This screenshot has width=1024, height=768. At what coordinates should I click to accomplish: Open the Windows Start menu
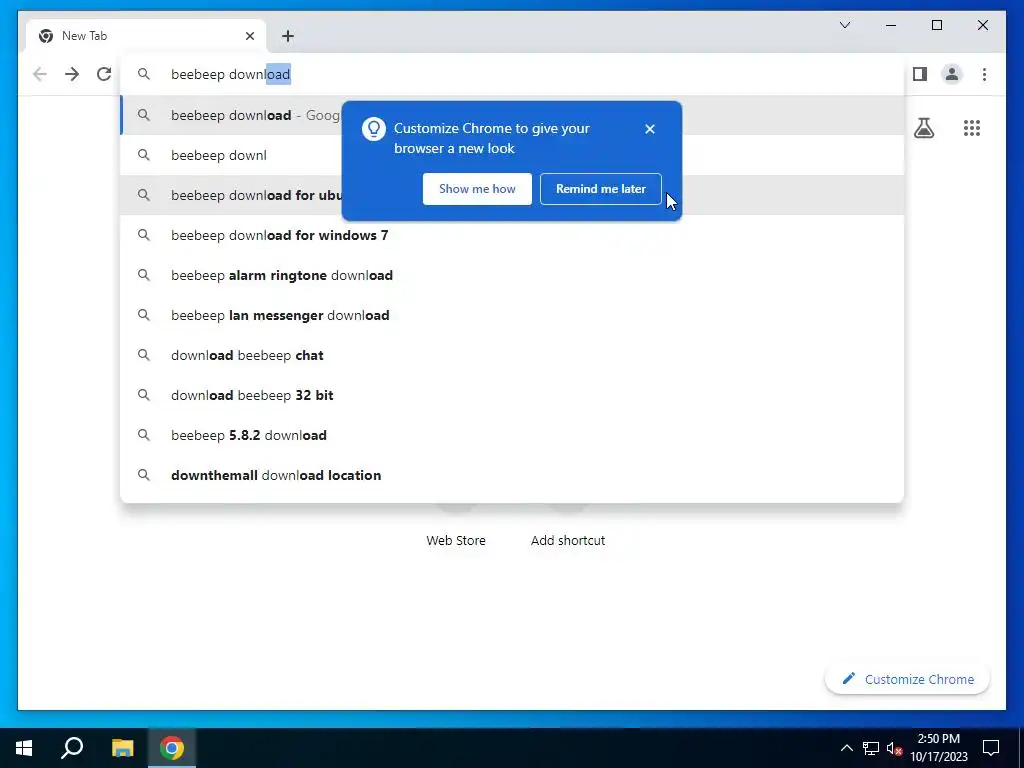point(24,748)
